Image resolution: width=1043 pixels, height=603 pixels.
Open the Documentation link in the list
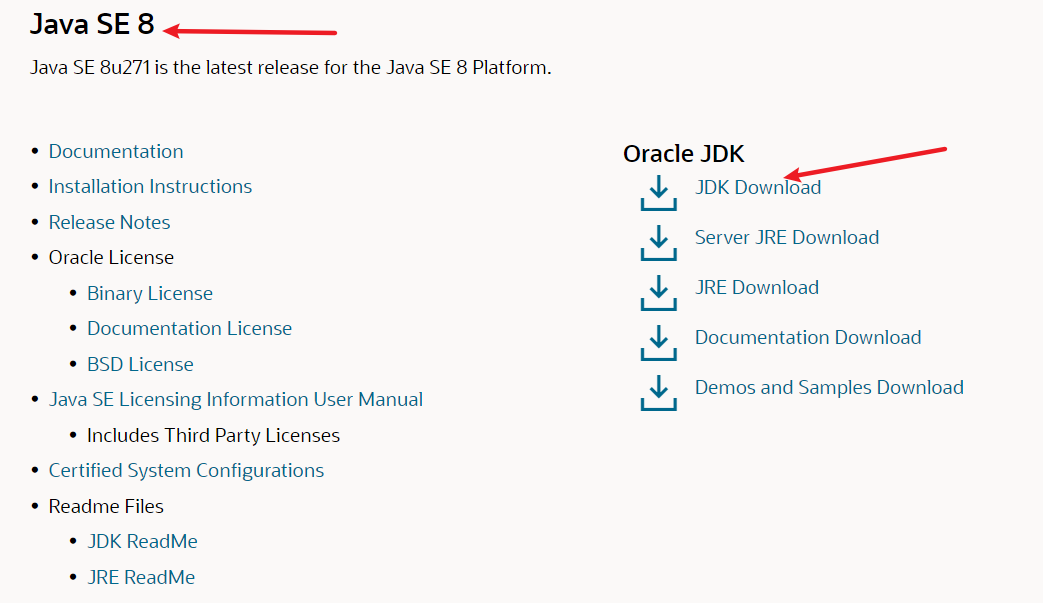click(116, 152)
